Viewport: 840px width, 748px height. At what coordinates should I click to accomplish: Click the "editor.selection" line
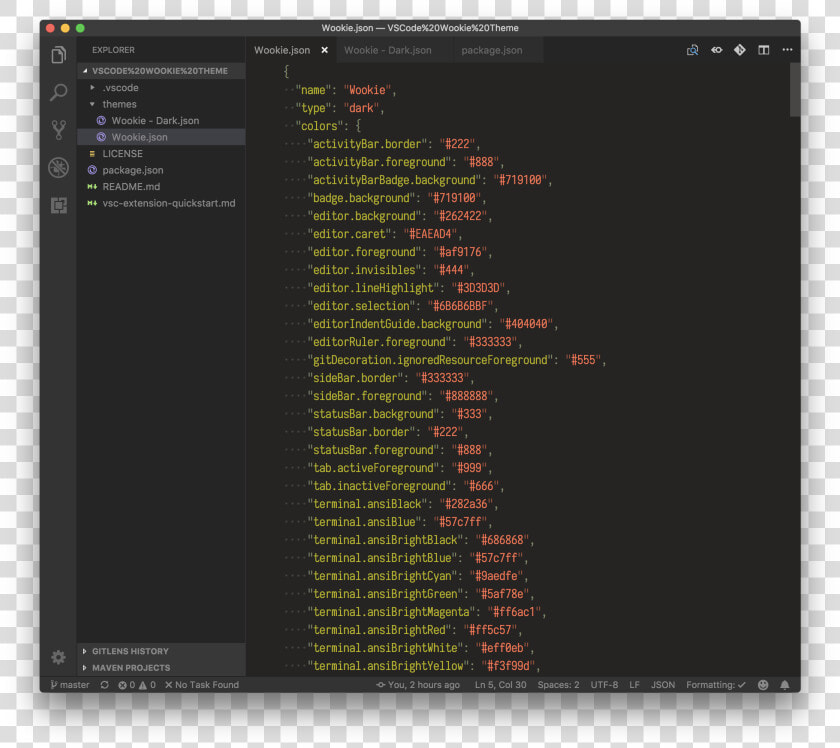point(403,306)
